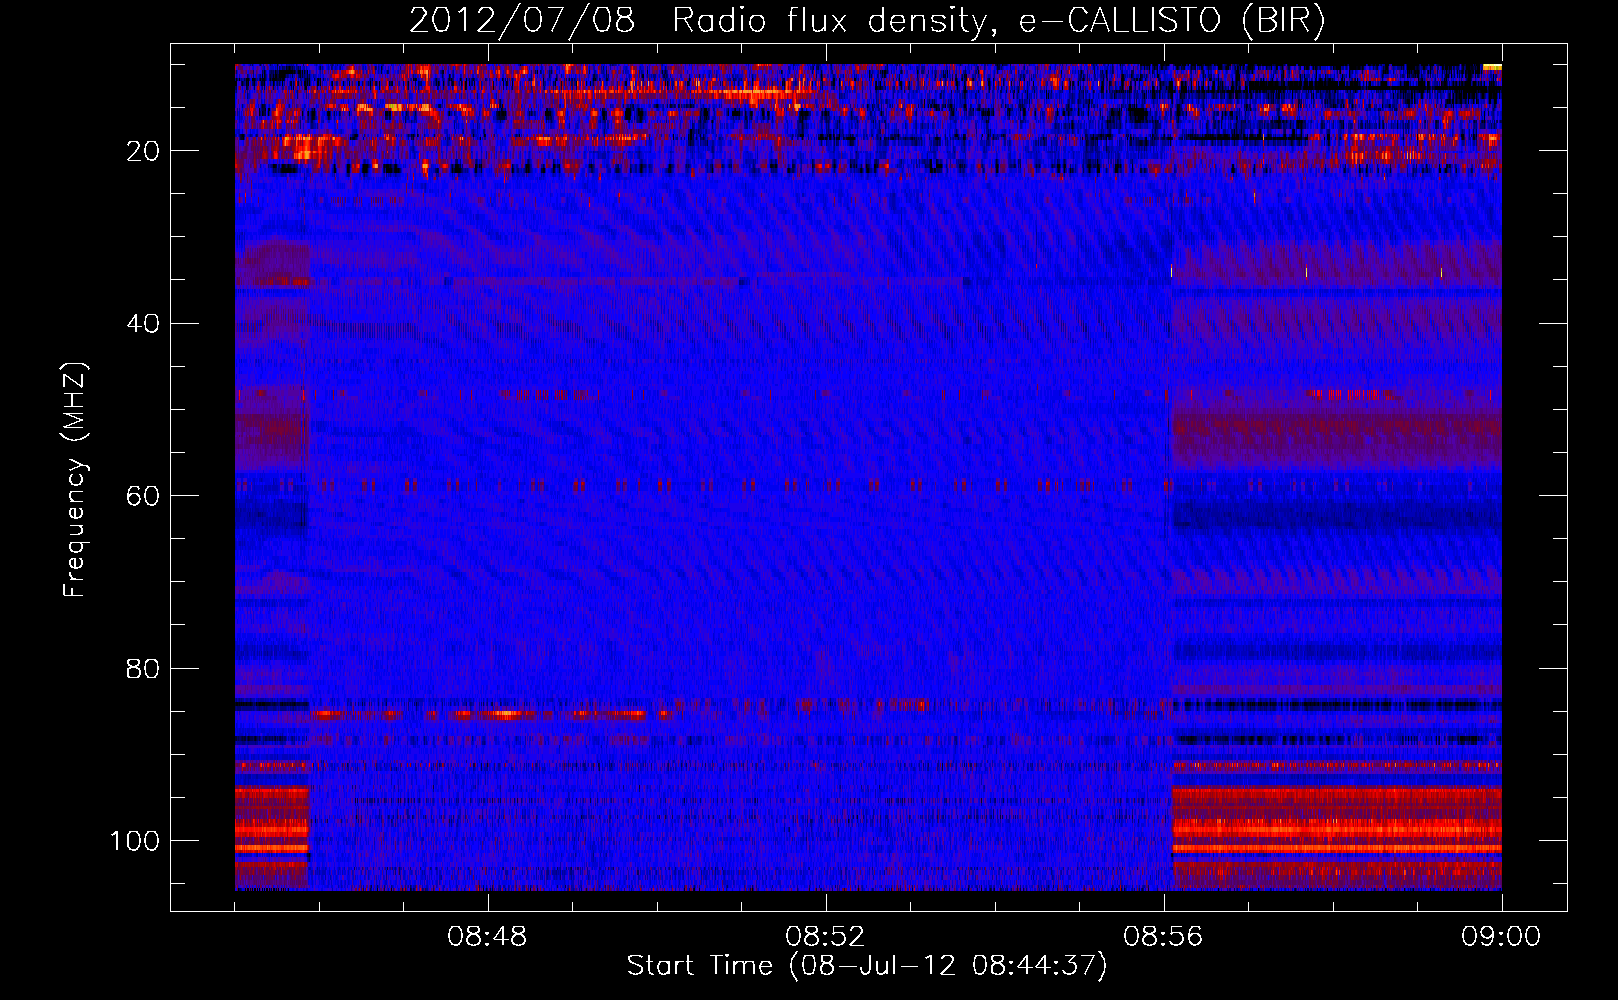Click the 'Frequency (MHZ)' axis label
This screenshot has width=1618, height=1000.
pyautogui.click(x=75, y=479)
